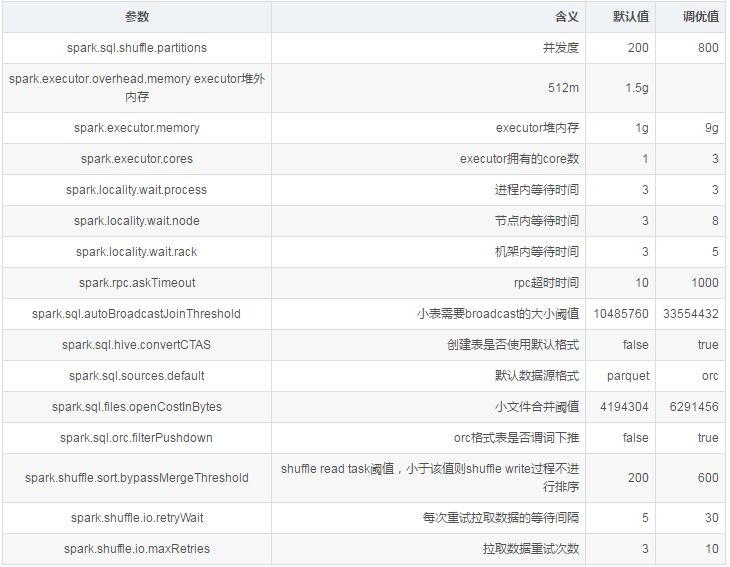730x567 pixels.
Task: Click the value 33554432
Action: pyautogui.click(x=691, y=314)
